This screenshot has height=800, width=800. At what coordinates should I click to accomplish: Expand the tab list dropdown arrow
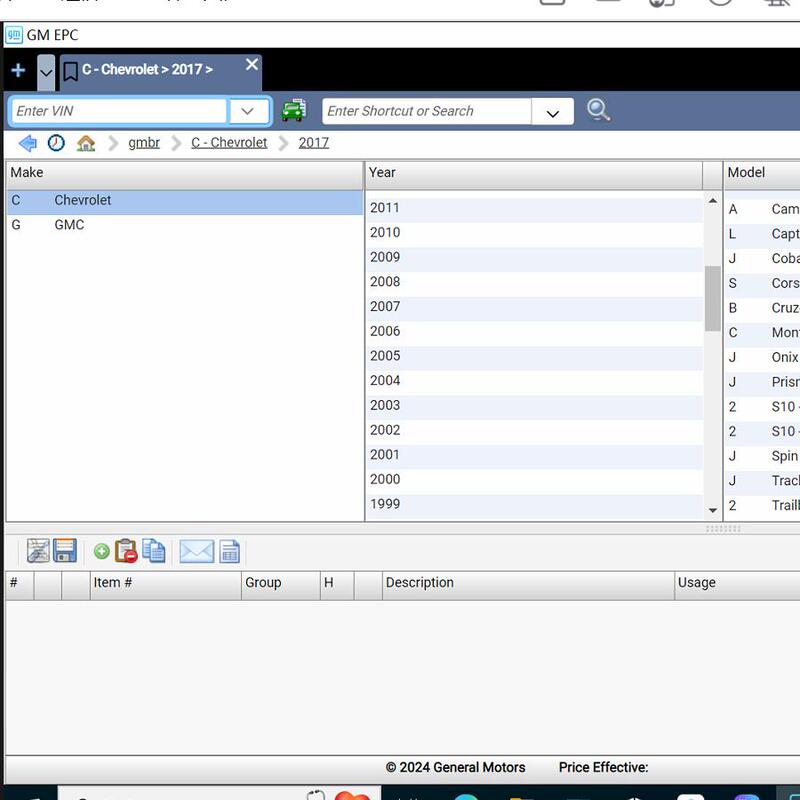click(46, 72)
